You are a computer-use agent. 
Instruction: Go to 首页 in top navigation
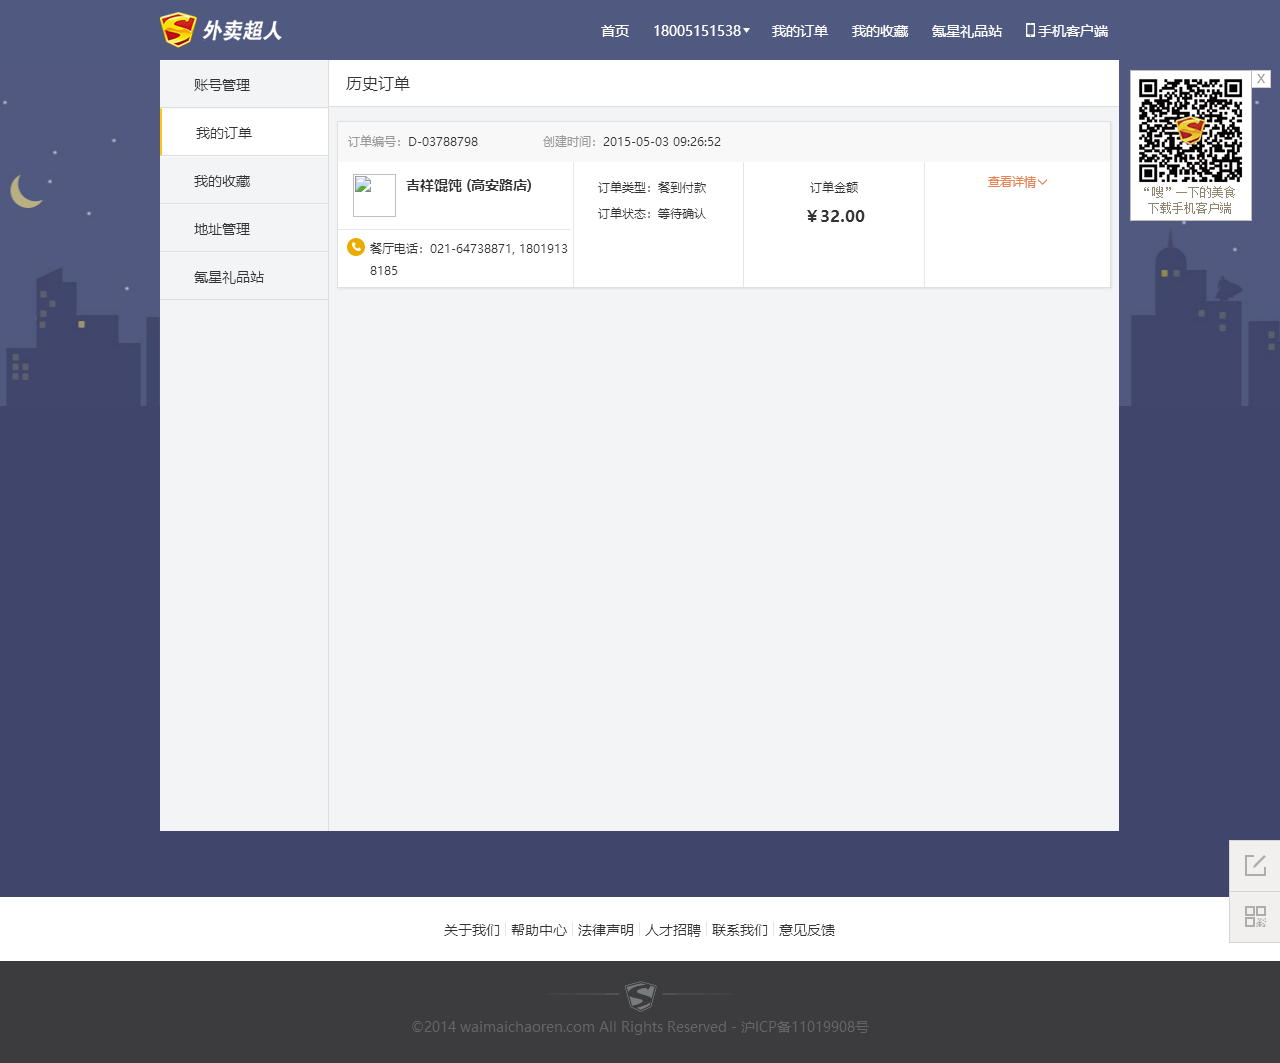[615, 31]
